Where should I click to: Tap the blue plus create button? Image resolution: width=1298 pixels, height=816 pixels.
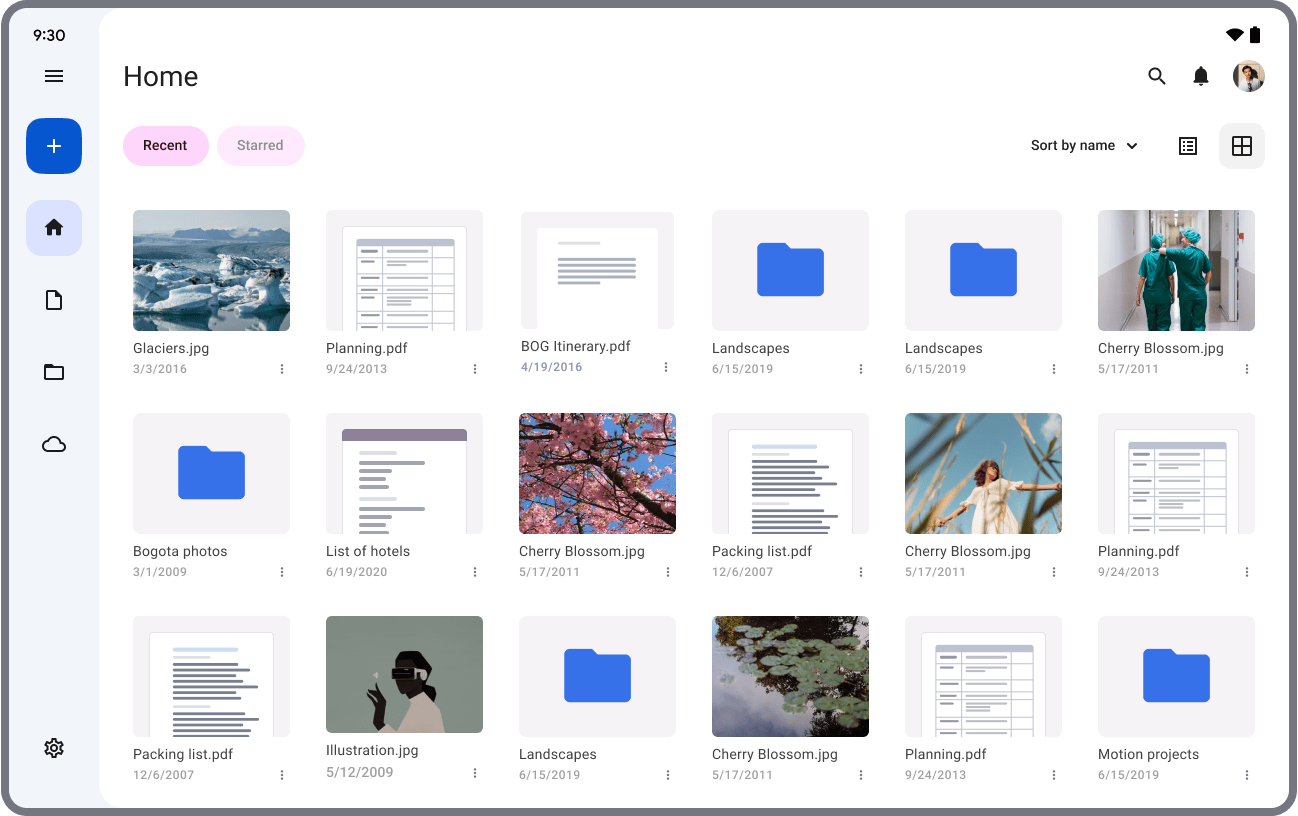click(x=54, y=146)
